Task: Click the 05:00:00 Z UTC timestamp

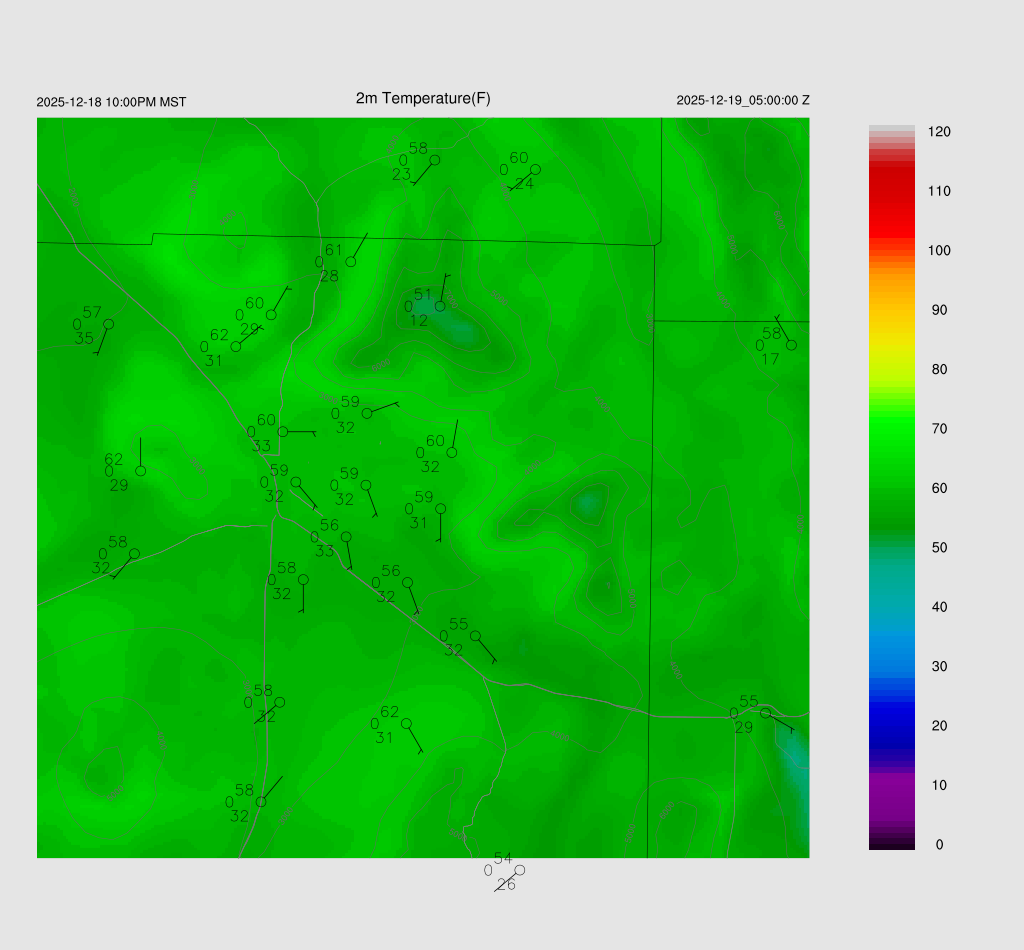Action: pos(743,100)
